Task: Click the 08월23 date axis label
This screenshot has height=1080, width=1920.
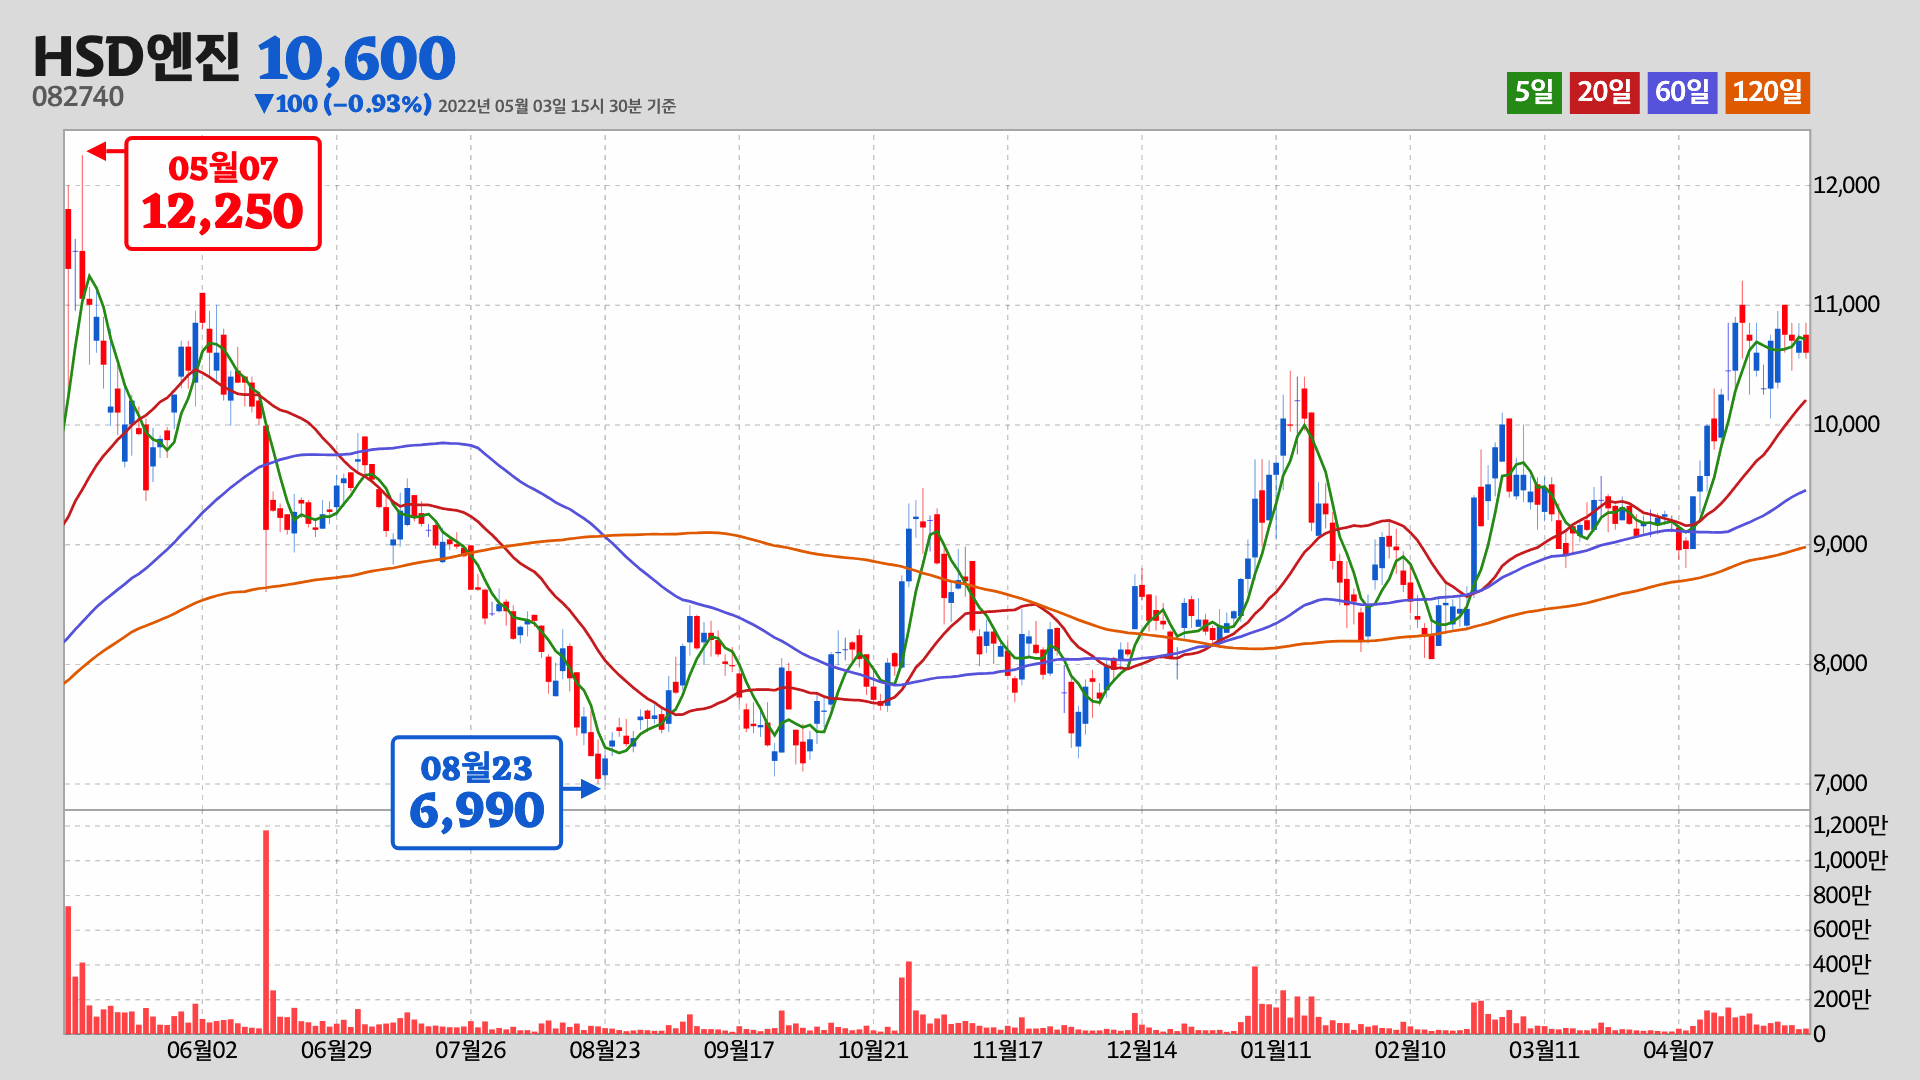Action: tap(605, 1050)
